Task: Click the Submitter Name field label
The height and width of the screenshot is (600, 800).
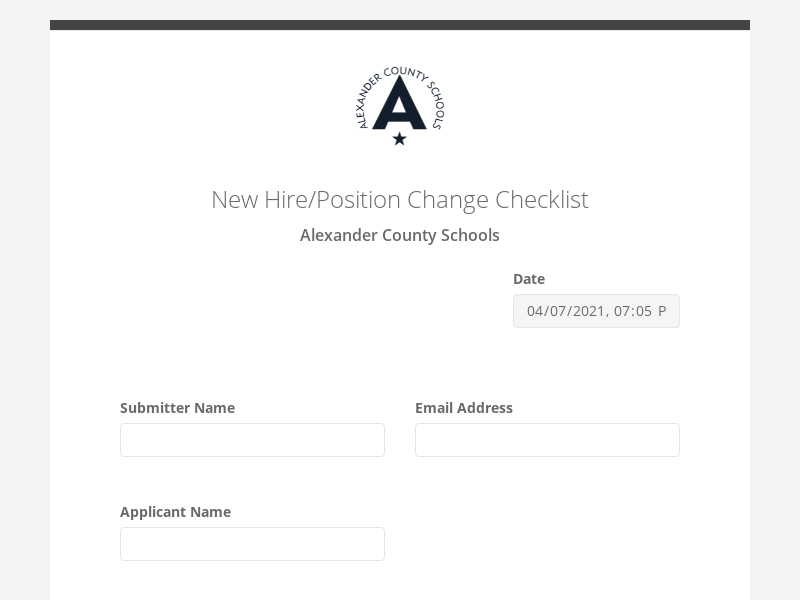Action: tap(177, 408)
